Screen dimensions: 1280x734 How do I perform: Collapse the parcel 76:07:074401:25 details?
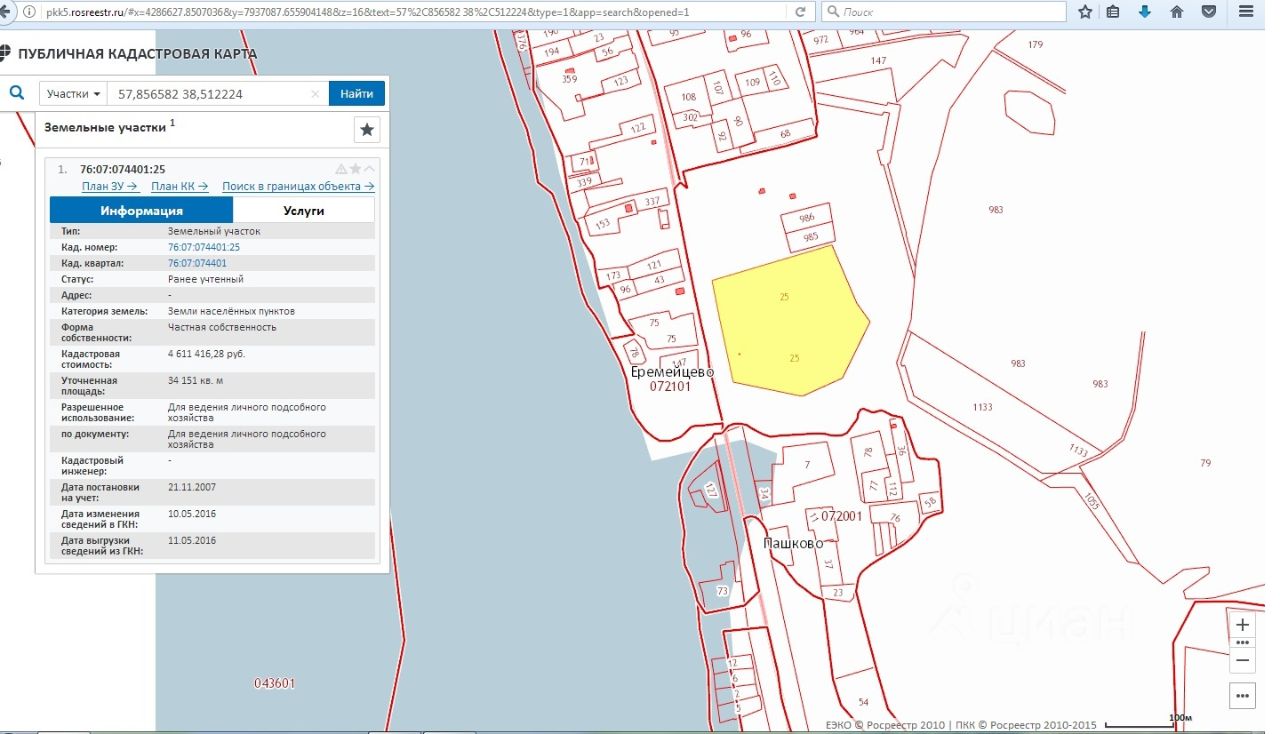point(369,169)
